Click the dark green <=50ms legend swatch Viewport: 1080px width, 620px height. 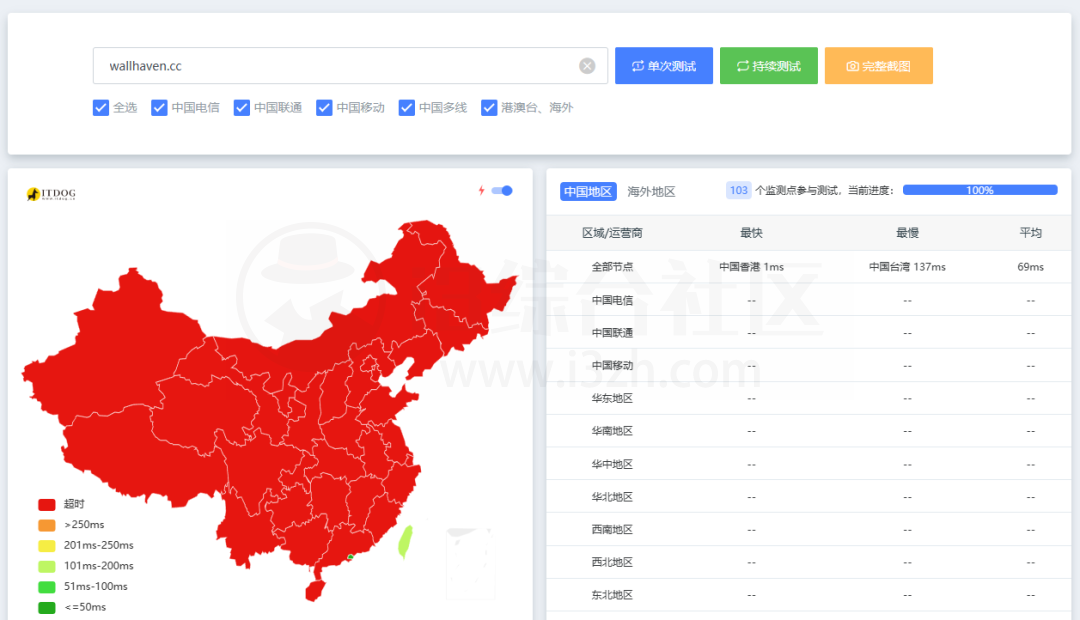point(47,608)
